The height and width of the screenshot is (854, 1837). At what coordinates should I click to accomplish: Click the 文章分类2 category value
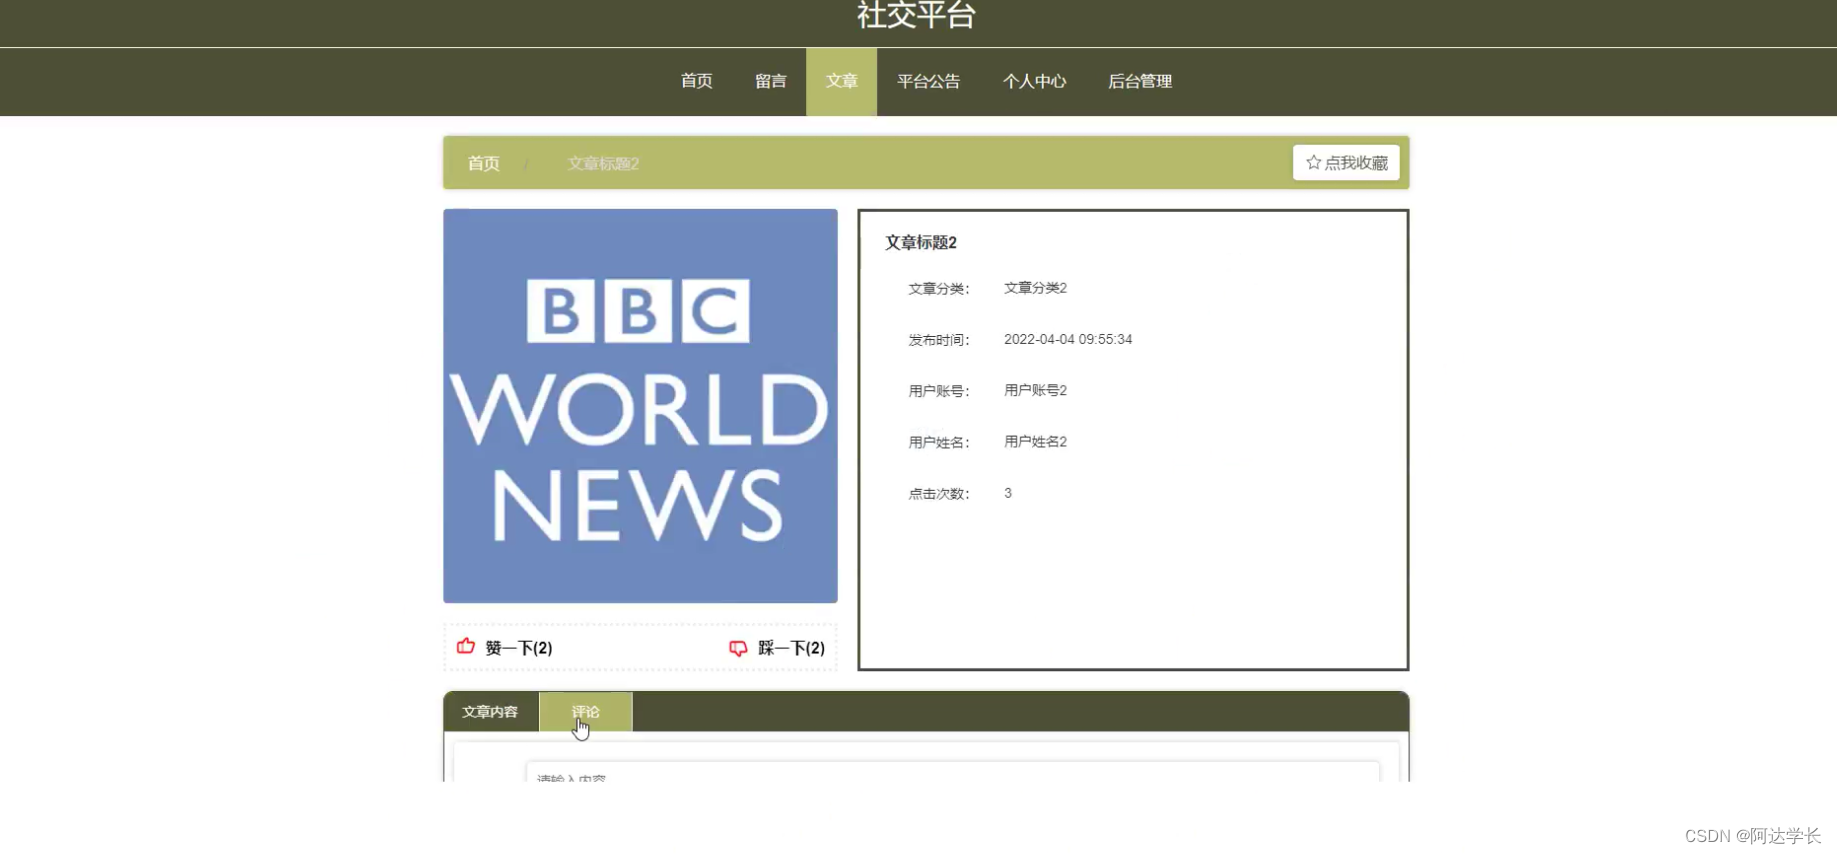click(1035, 288)
